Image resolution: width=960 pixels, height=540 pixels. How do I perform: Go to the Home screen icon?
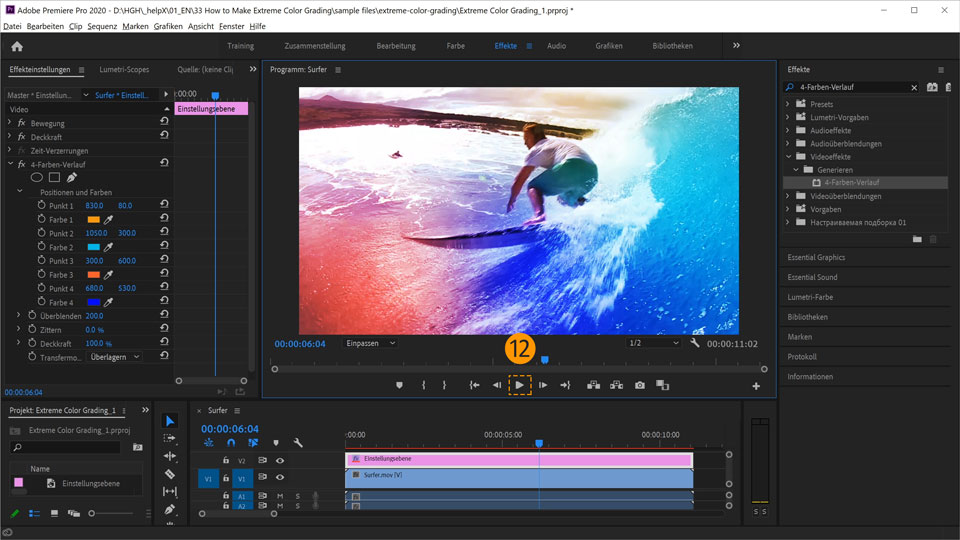point(17,47)
